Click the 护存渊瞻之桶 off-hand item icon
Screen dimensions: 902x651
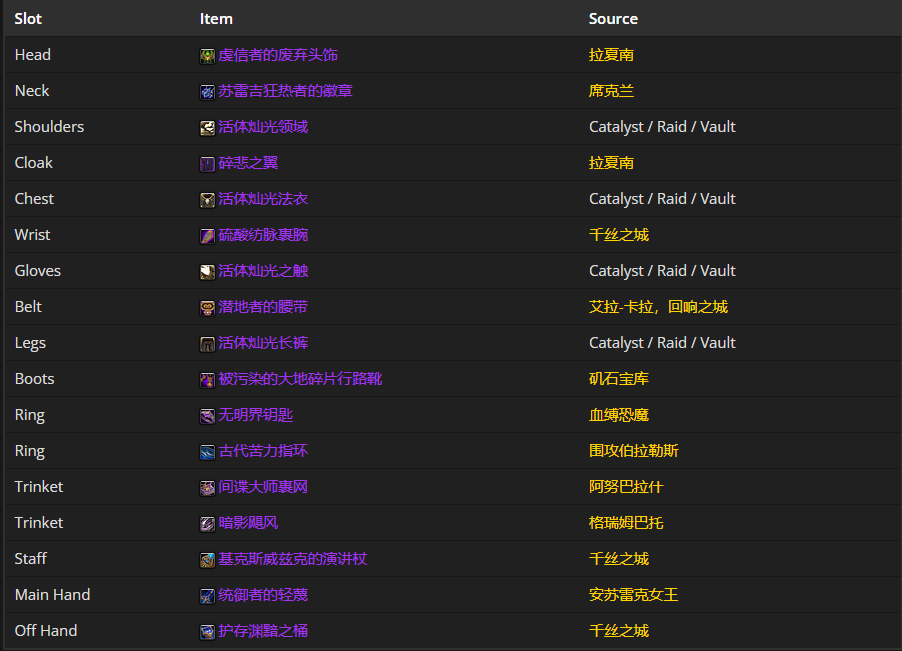pyautogui.click(x=206, y=631)
